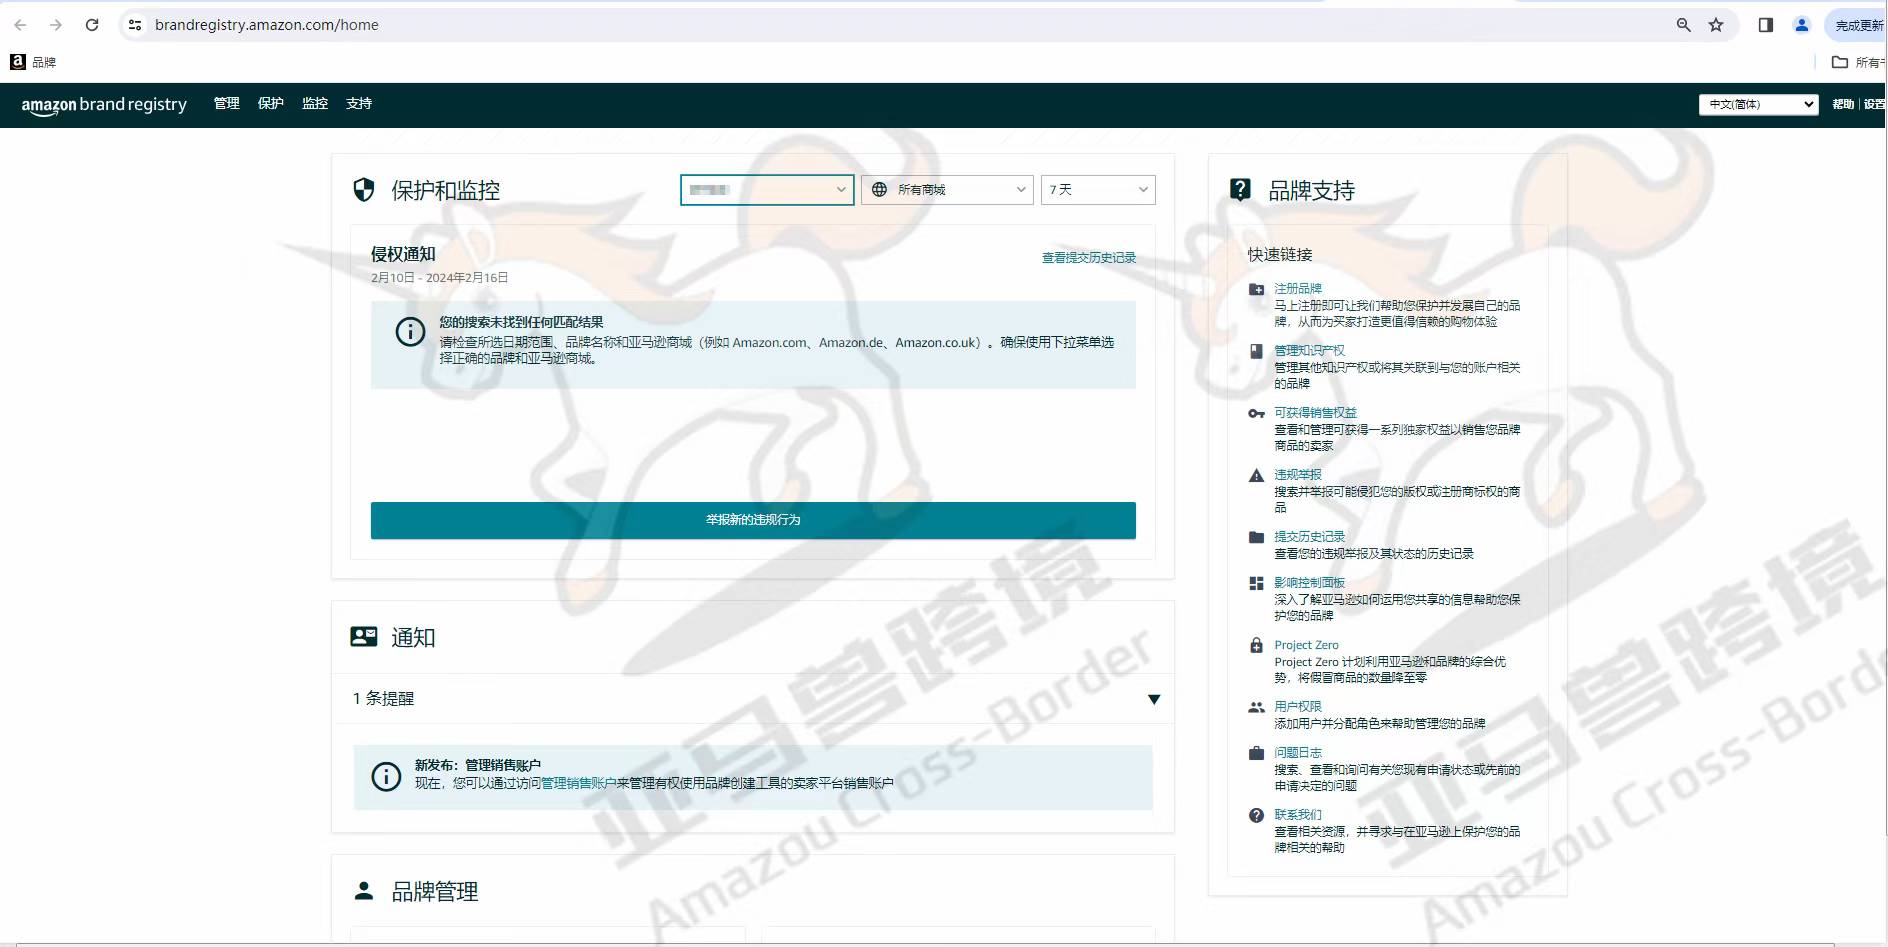Open the all bookmarks folder icon
The height and width of the screenshot is (947, 1888).
click(1840, 62)
